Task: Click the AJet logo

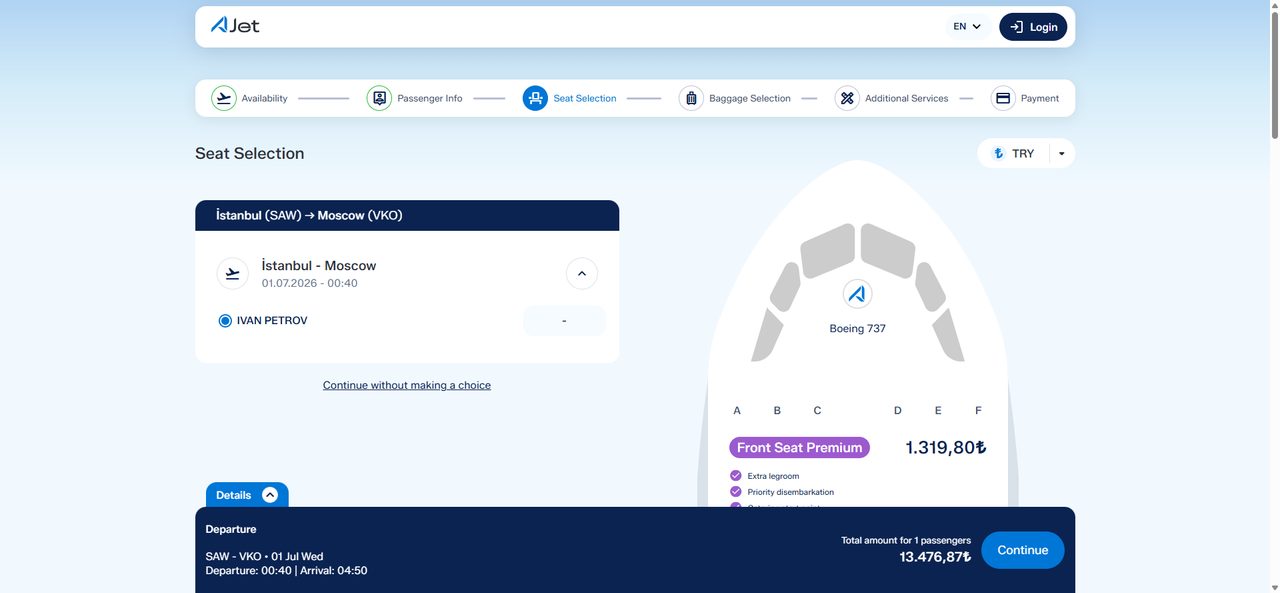Action: coord(235,25)
